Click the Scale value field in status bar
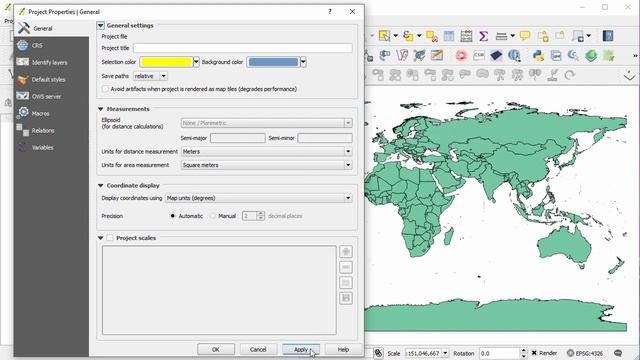 click(x=423, y=353)
